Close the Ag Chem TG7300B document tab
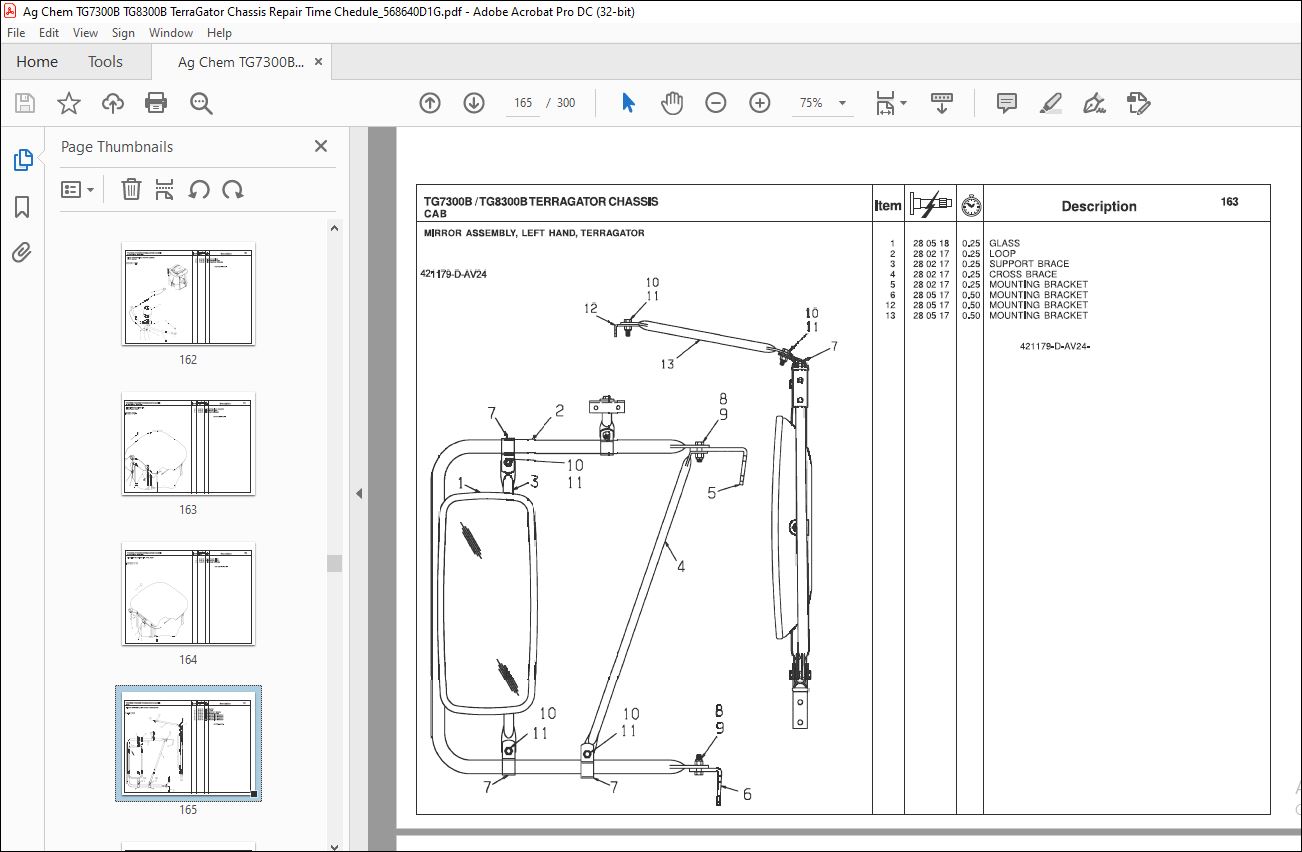 point(319,62)
